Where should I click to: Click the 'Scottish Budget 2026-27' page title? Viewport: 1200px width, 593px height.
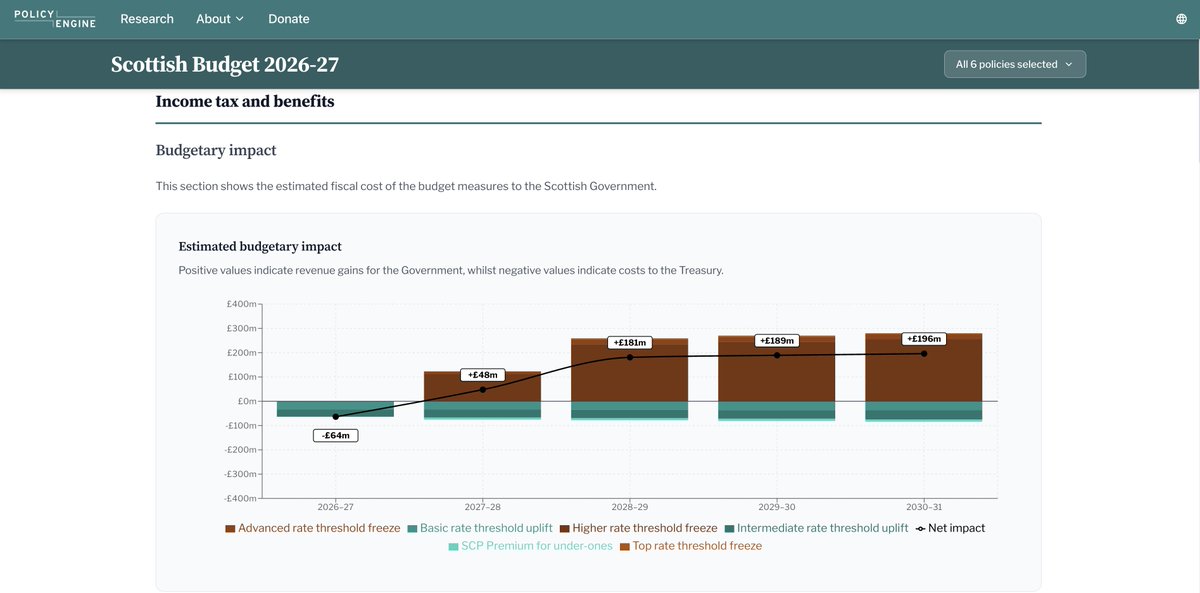click(225, 65)
